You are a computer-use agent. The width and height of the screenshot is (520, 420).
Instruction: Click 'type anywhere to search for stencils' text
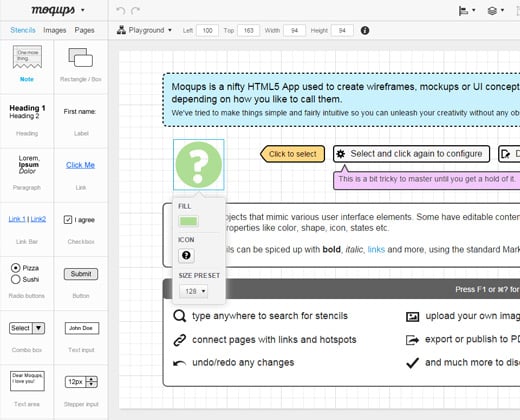point(270,316)
